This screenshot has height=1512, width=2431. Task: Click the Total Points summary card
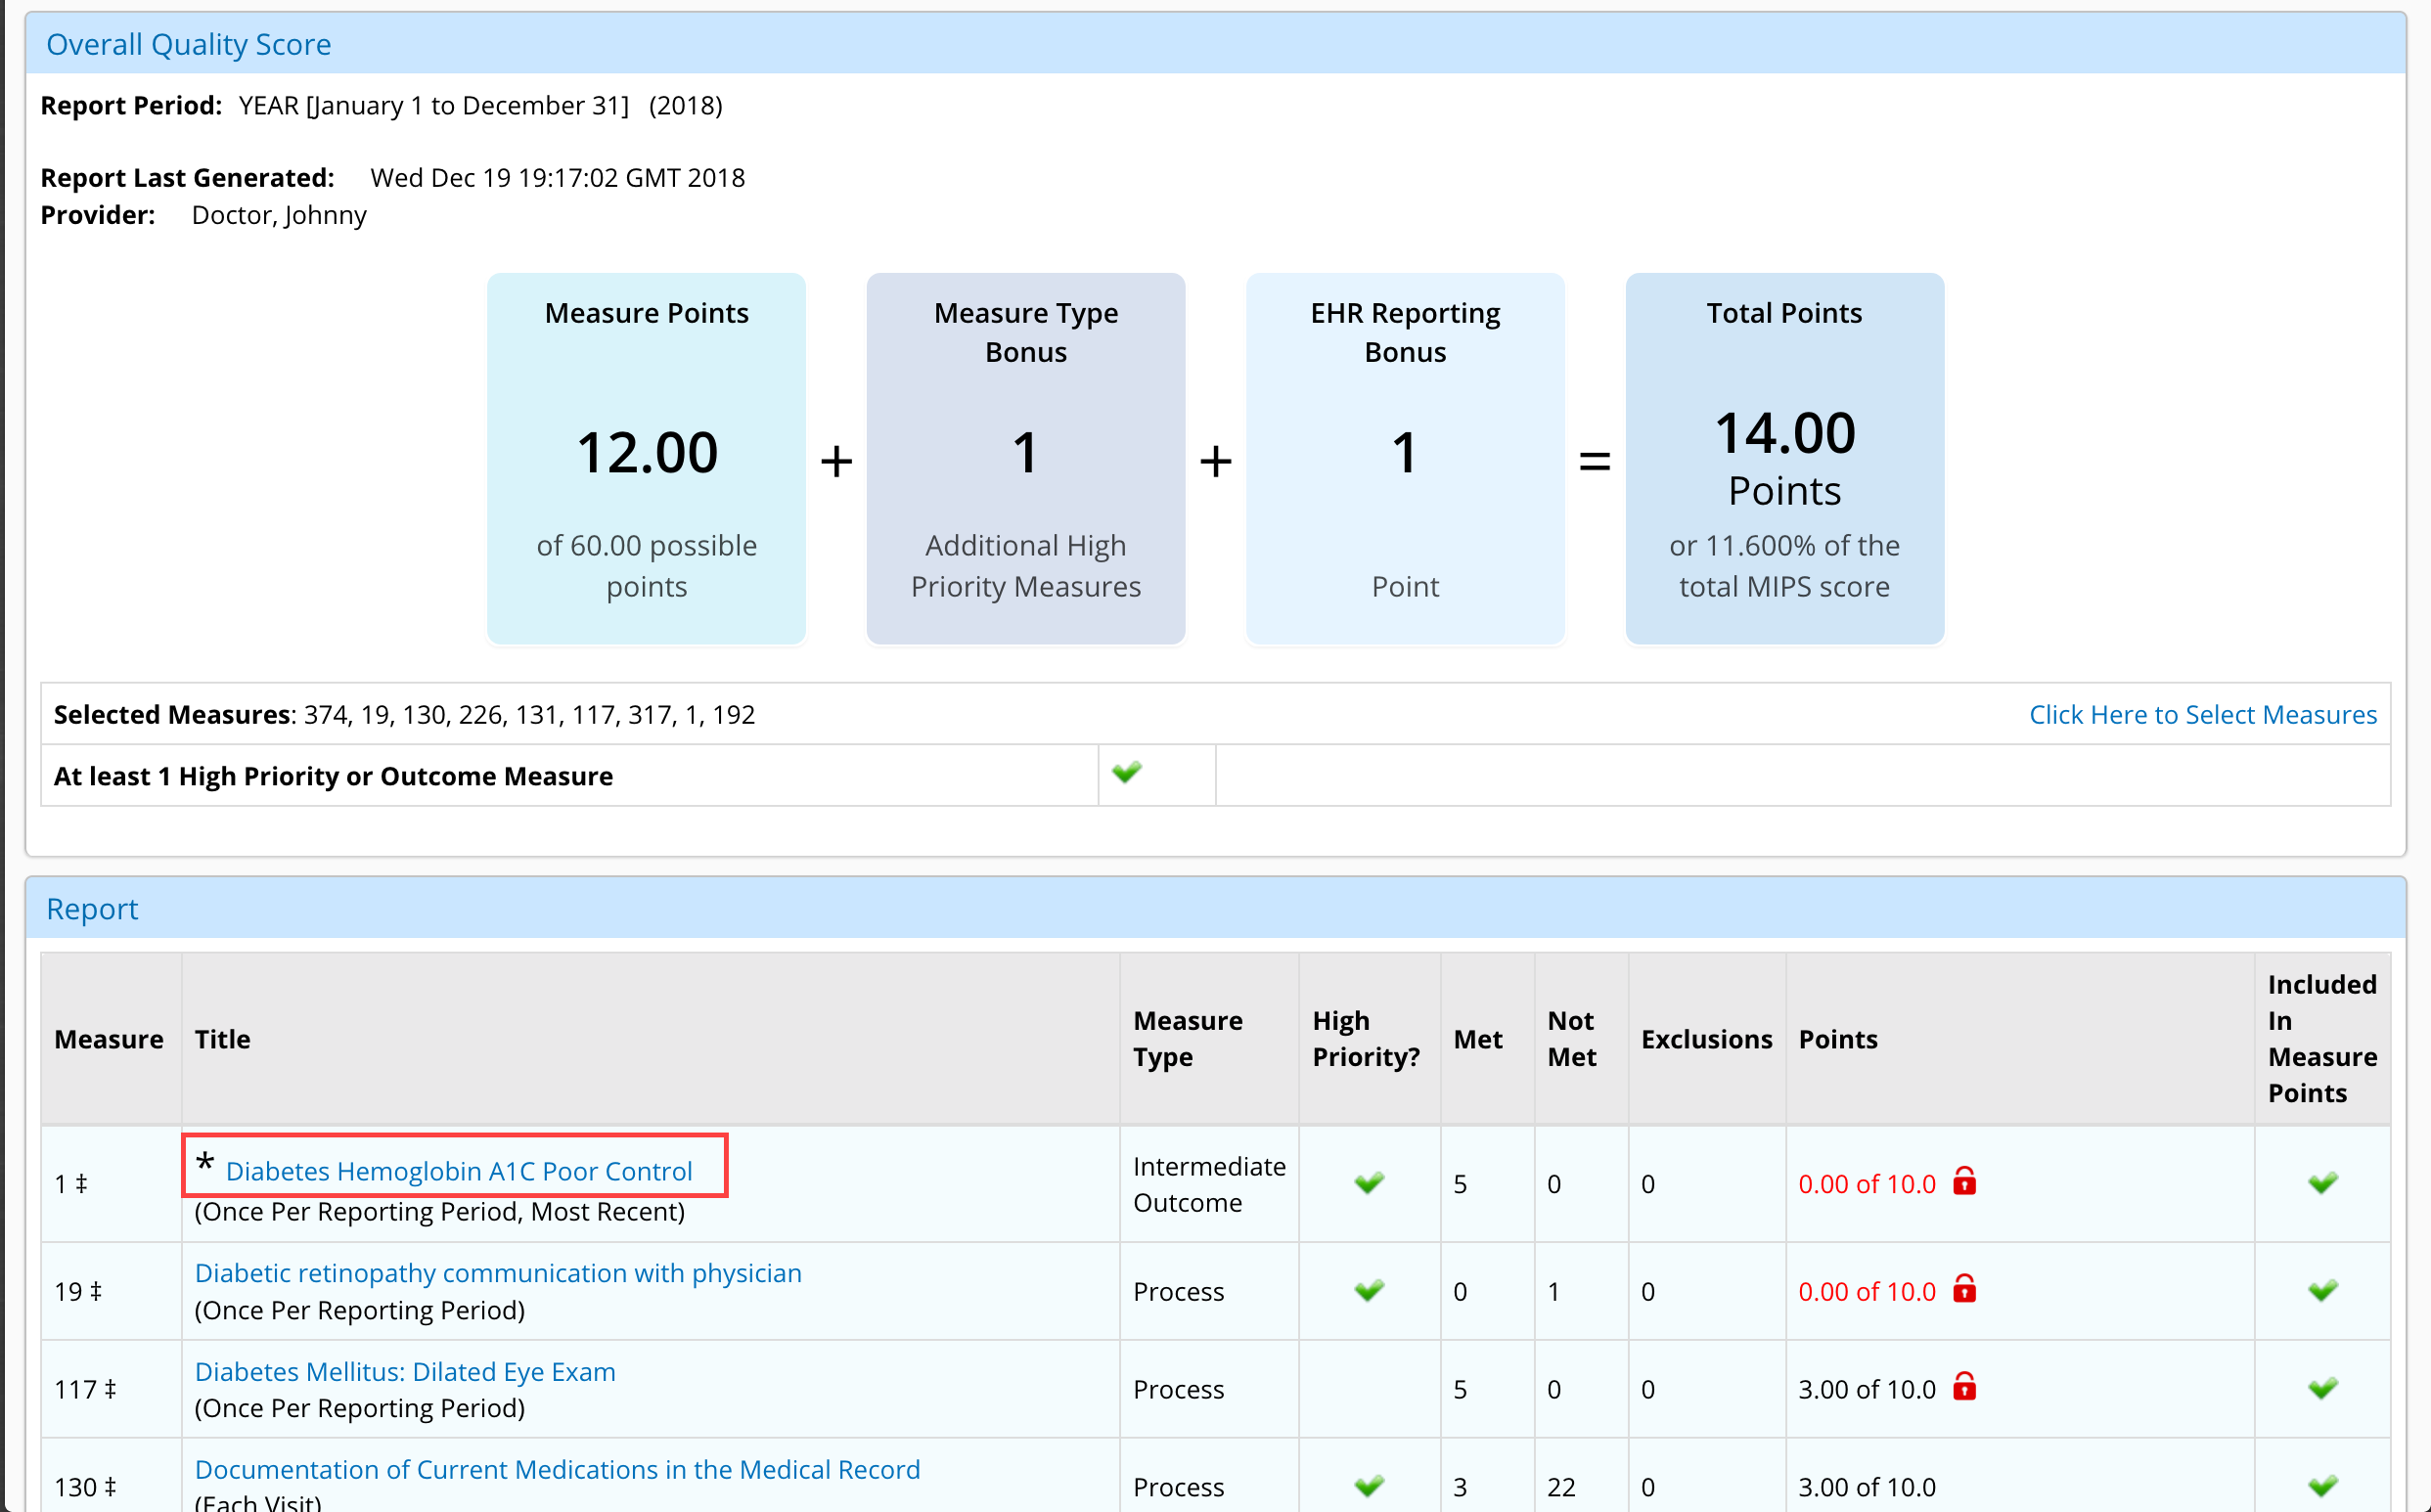pos(1784,459)
